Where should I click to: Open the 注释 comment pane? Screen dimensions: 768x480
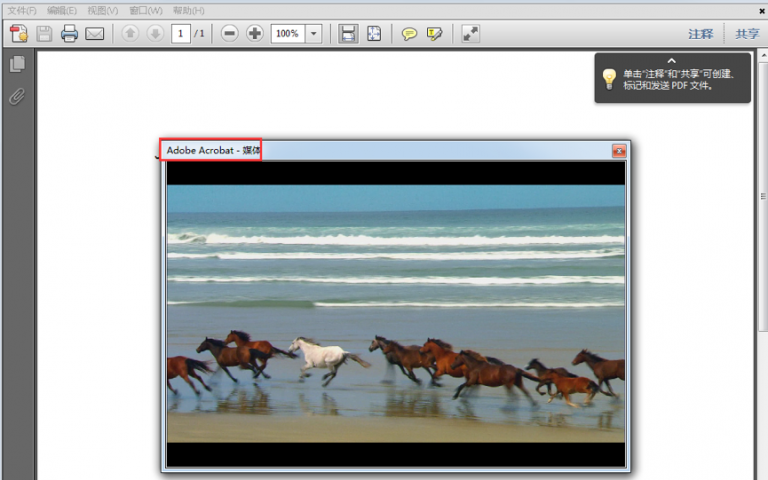700,33
